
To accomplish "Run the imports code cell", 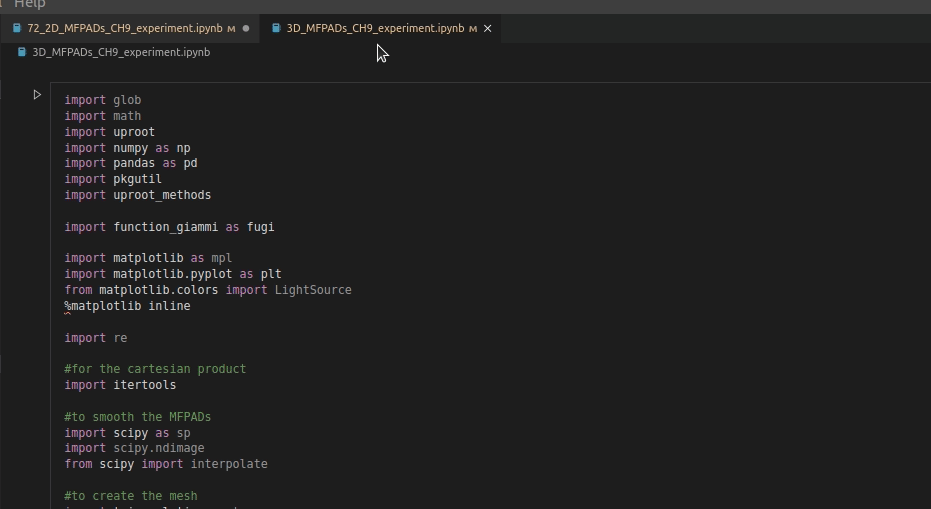I will click(37, 94).
